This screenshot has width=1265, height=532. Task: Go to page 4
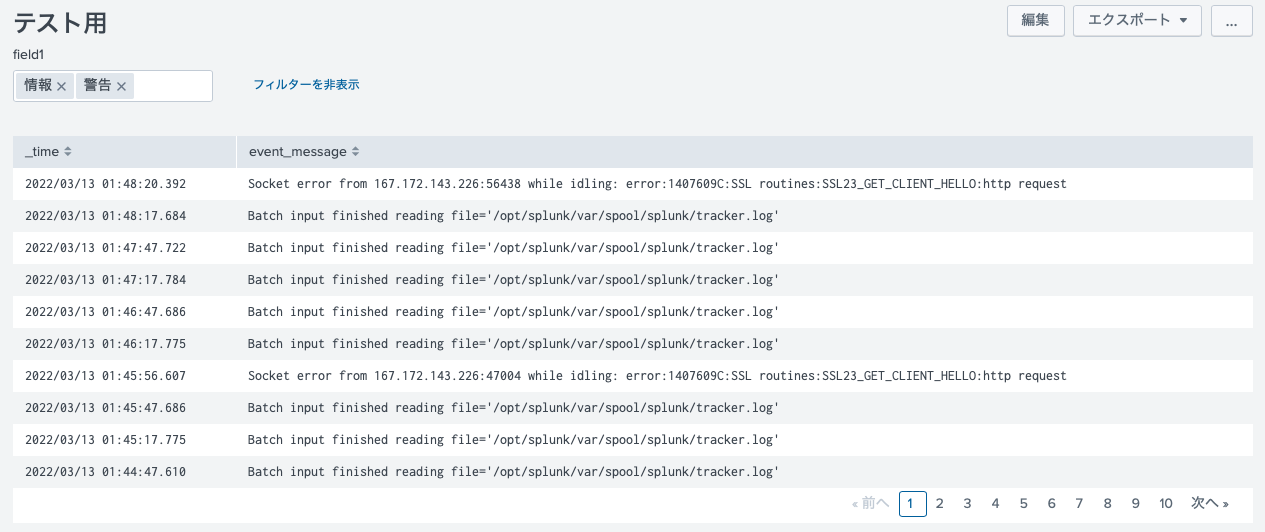[x=995, y=504]
